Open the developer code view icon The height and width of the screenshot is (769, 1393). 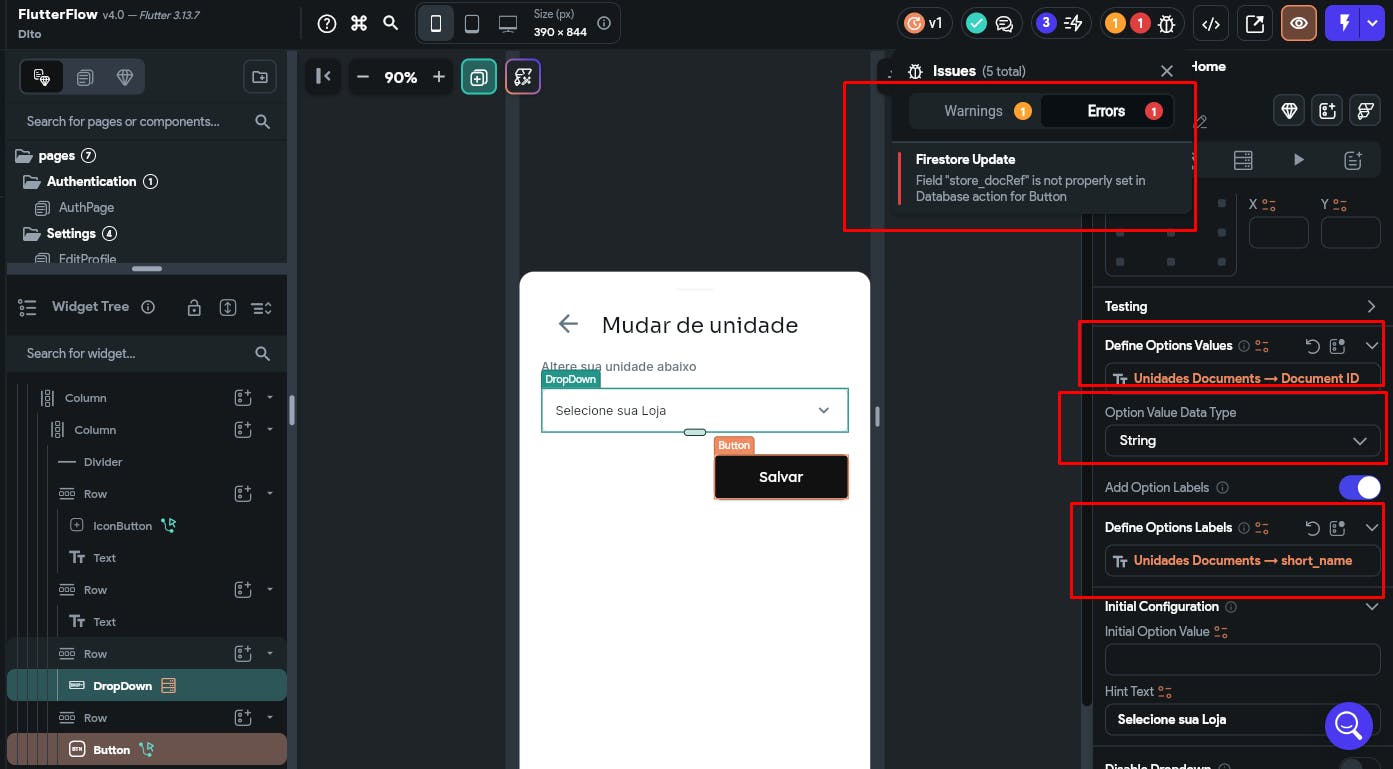point(1210,24)
